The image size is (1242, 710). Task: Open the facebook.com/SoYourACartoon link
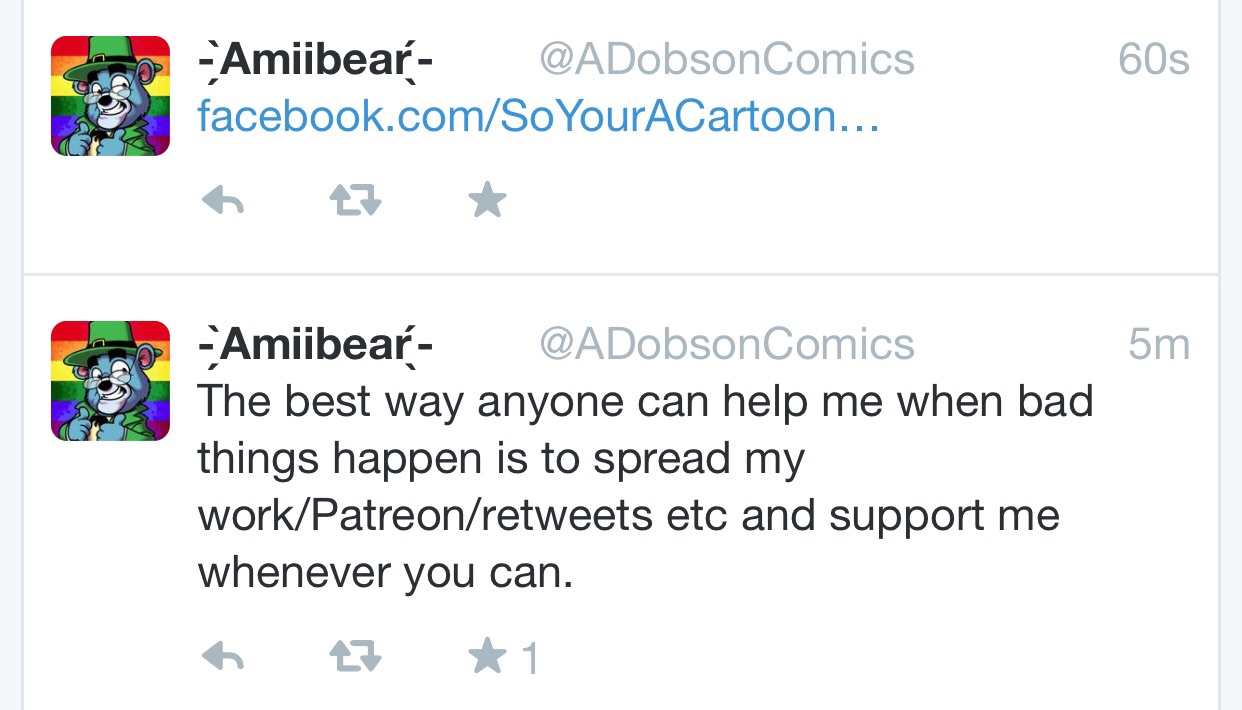538,118
